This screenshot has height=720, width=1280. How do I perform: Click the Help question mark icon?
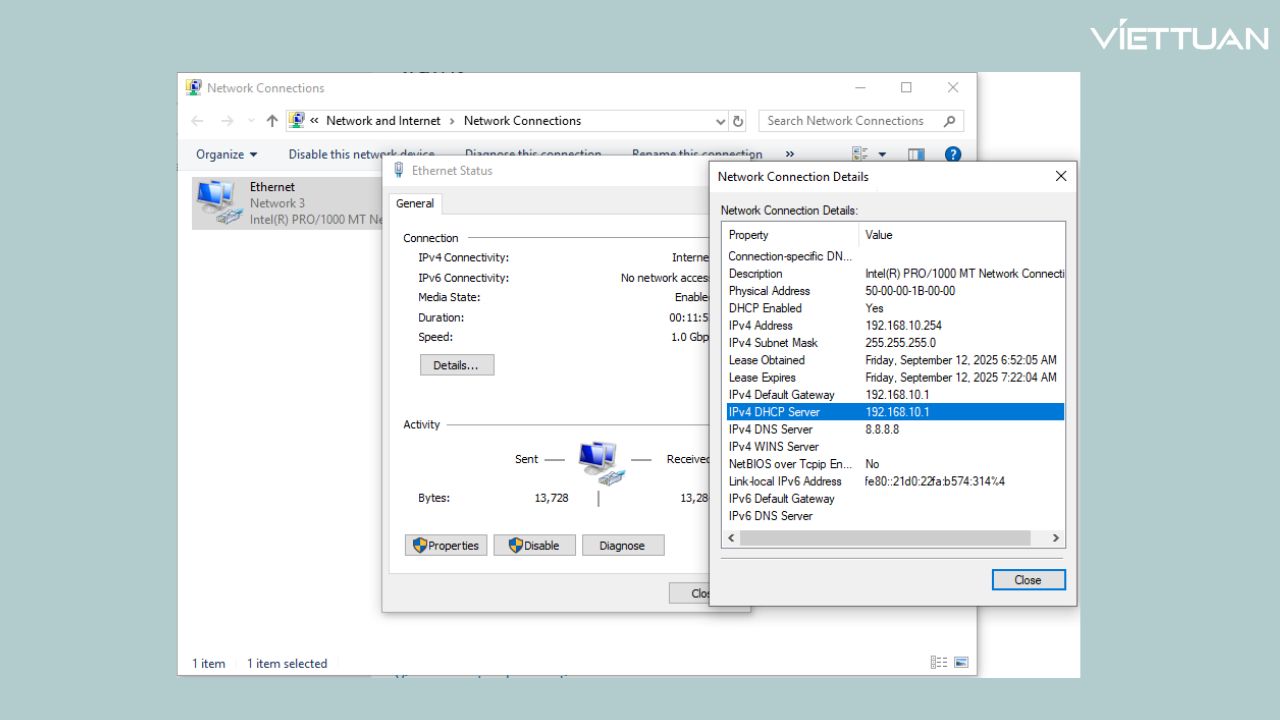pyautogui.click(x=952, y=154)
